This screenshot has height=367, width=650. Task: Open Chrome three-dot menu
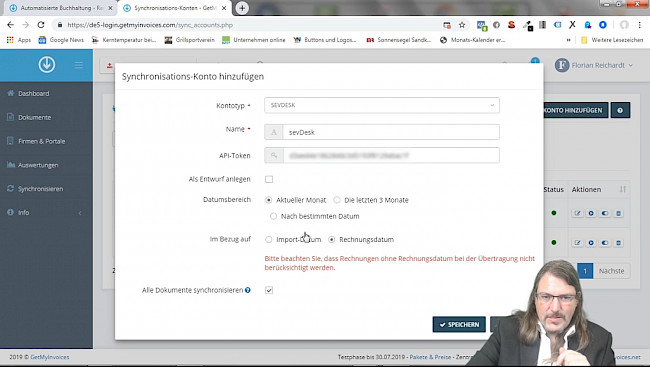pos(640,25)
